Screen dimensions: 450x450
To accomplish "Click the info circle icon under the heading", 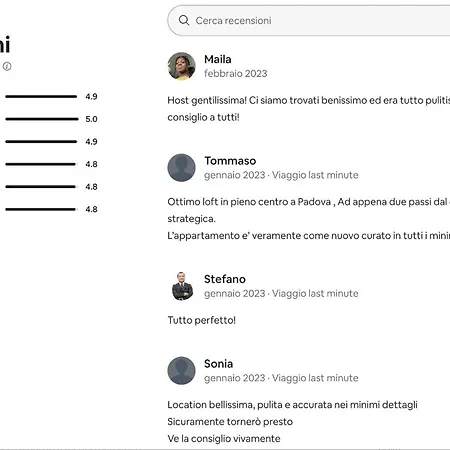I will (x=7, y=66).
